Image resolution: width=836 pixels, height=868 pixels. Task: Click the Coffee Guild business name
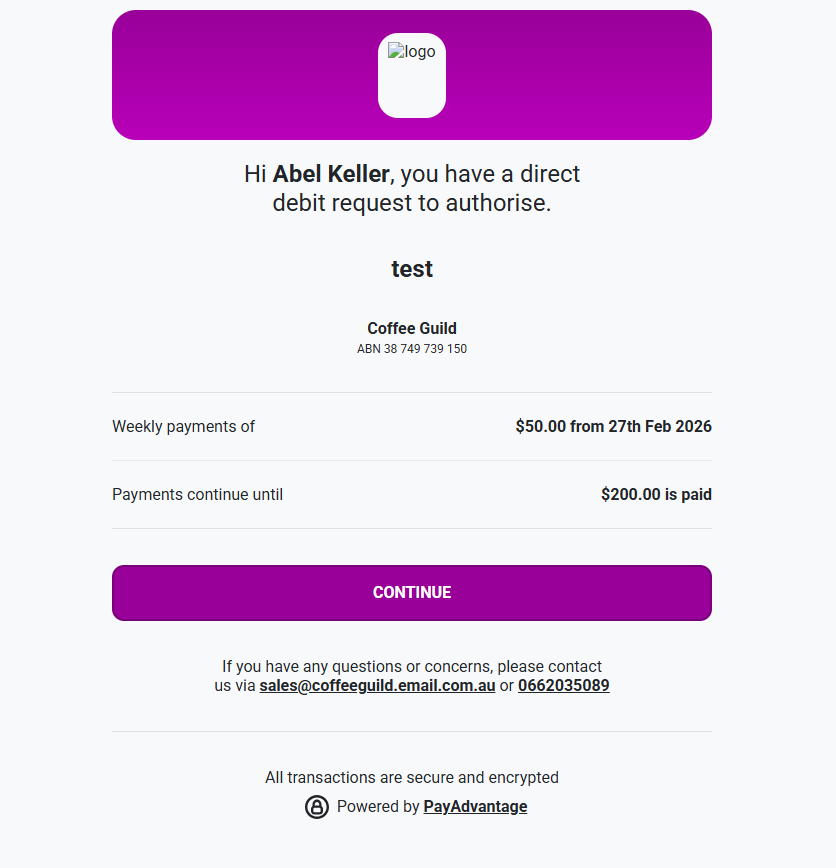[x=412, y=328]
